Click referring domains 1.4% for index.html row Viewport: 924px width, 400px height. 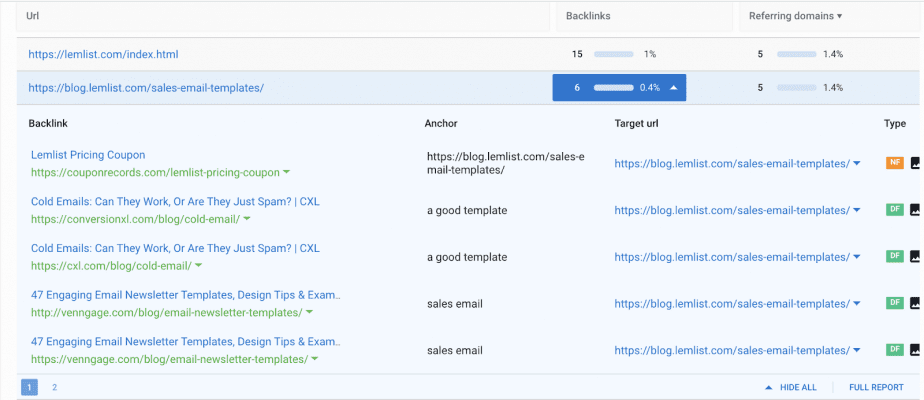(833, 54)
